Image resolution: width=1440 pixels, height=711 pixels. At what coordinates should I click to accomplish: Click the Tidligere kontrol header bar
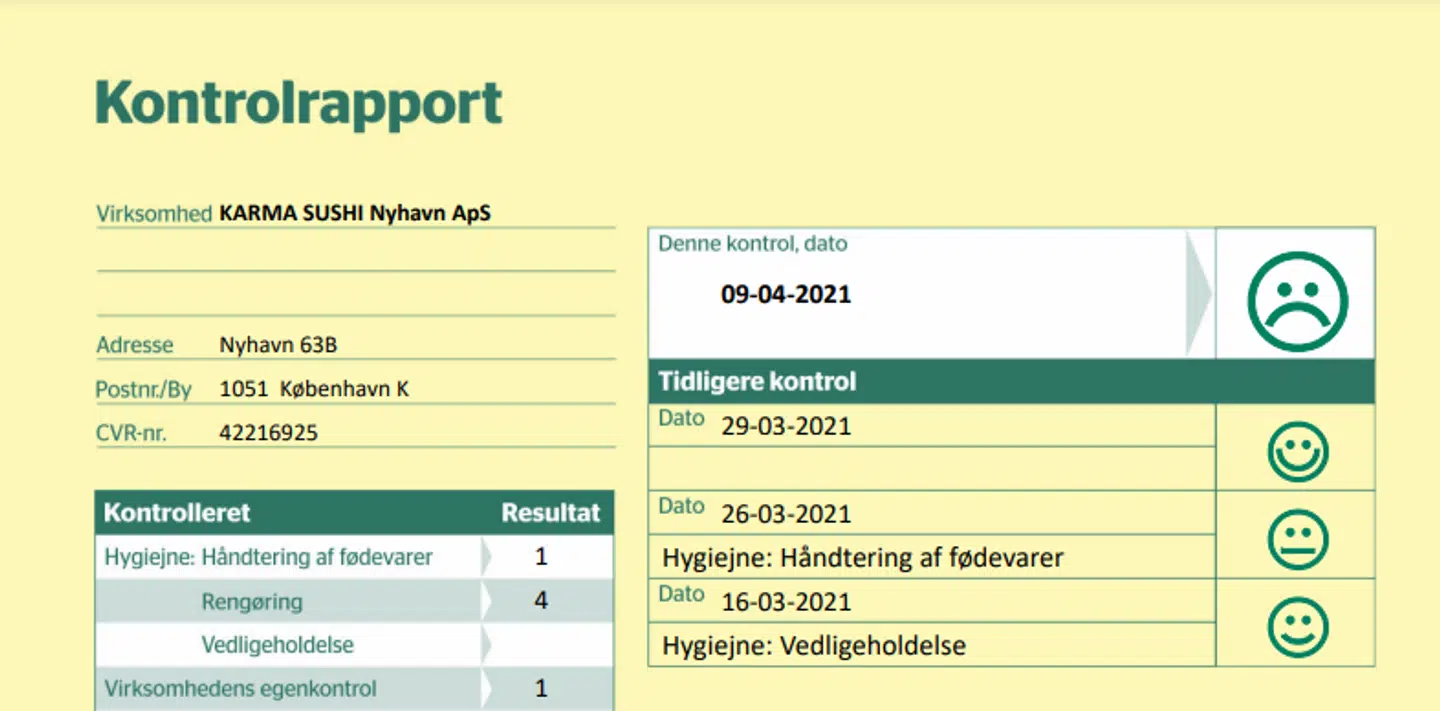tap(1010, 382)
